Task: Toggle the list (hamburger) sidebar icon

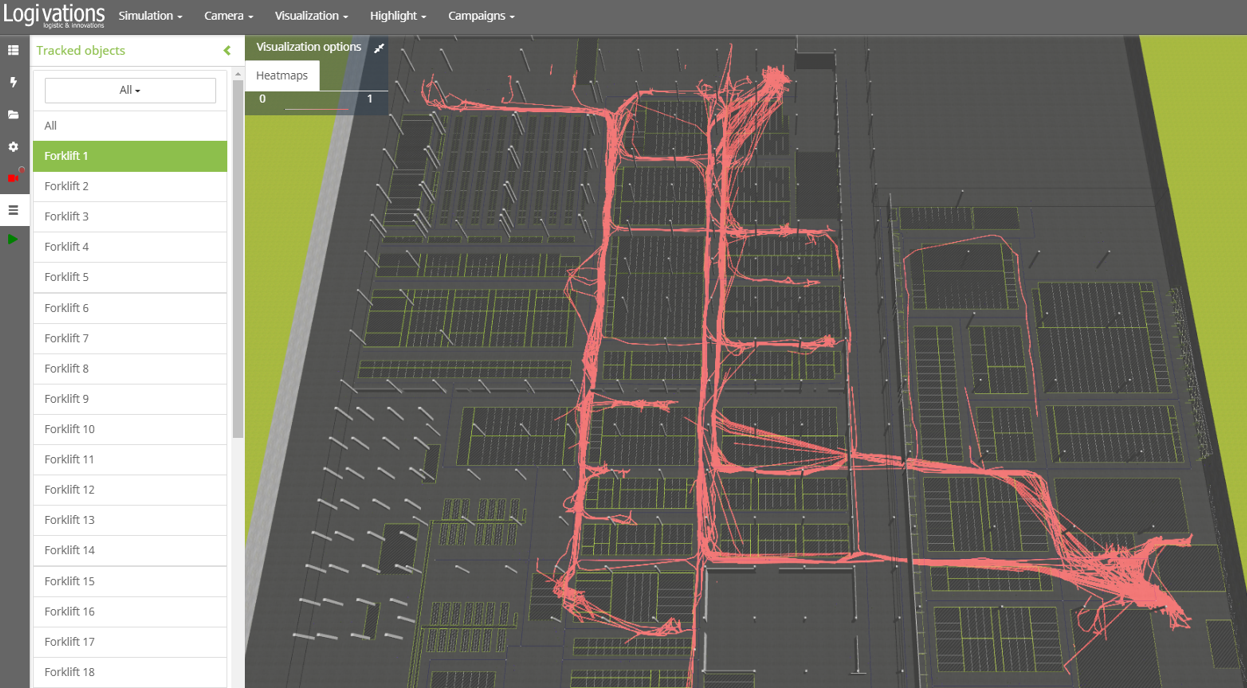Action: (x=13, y=210)
